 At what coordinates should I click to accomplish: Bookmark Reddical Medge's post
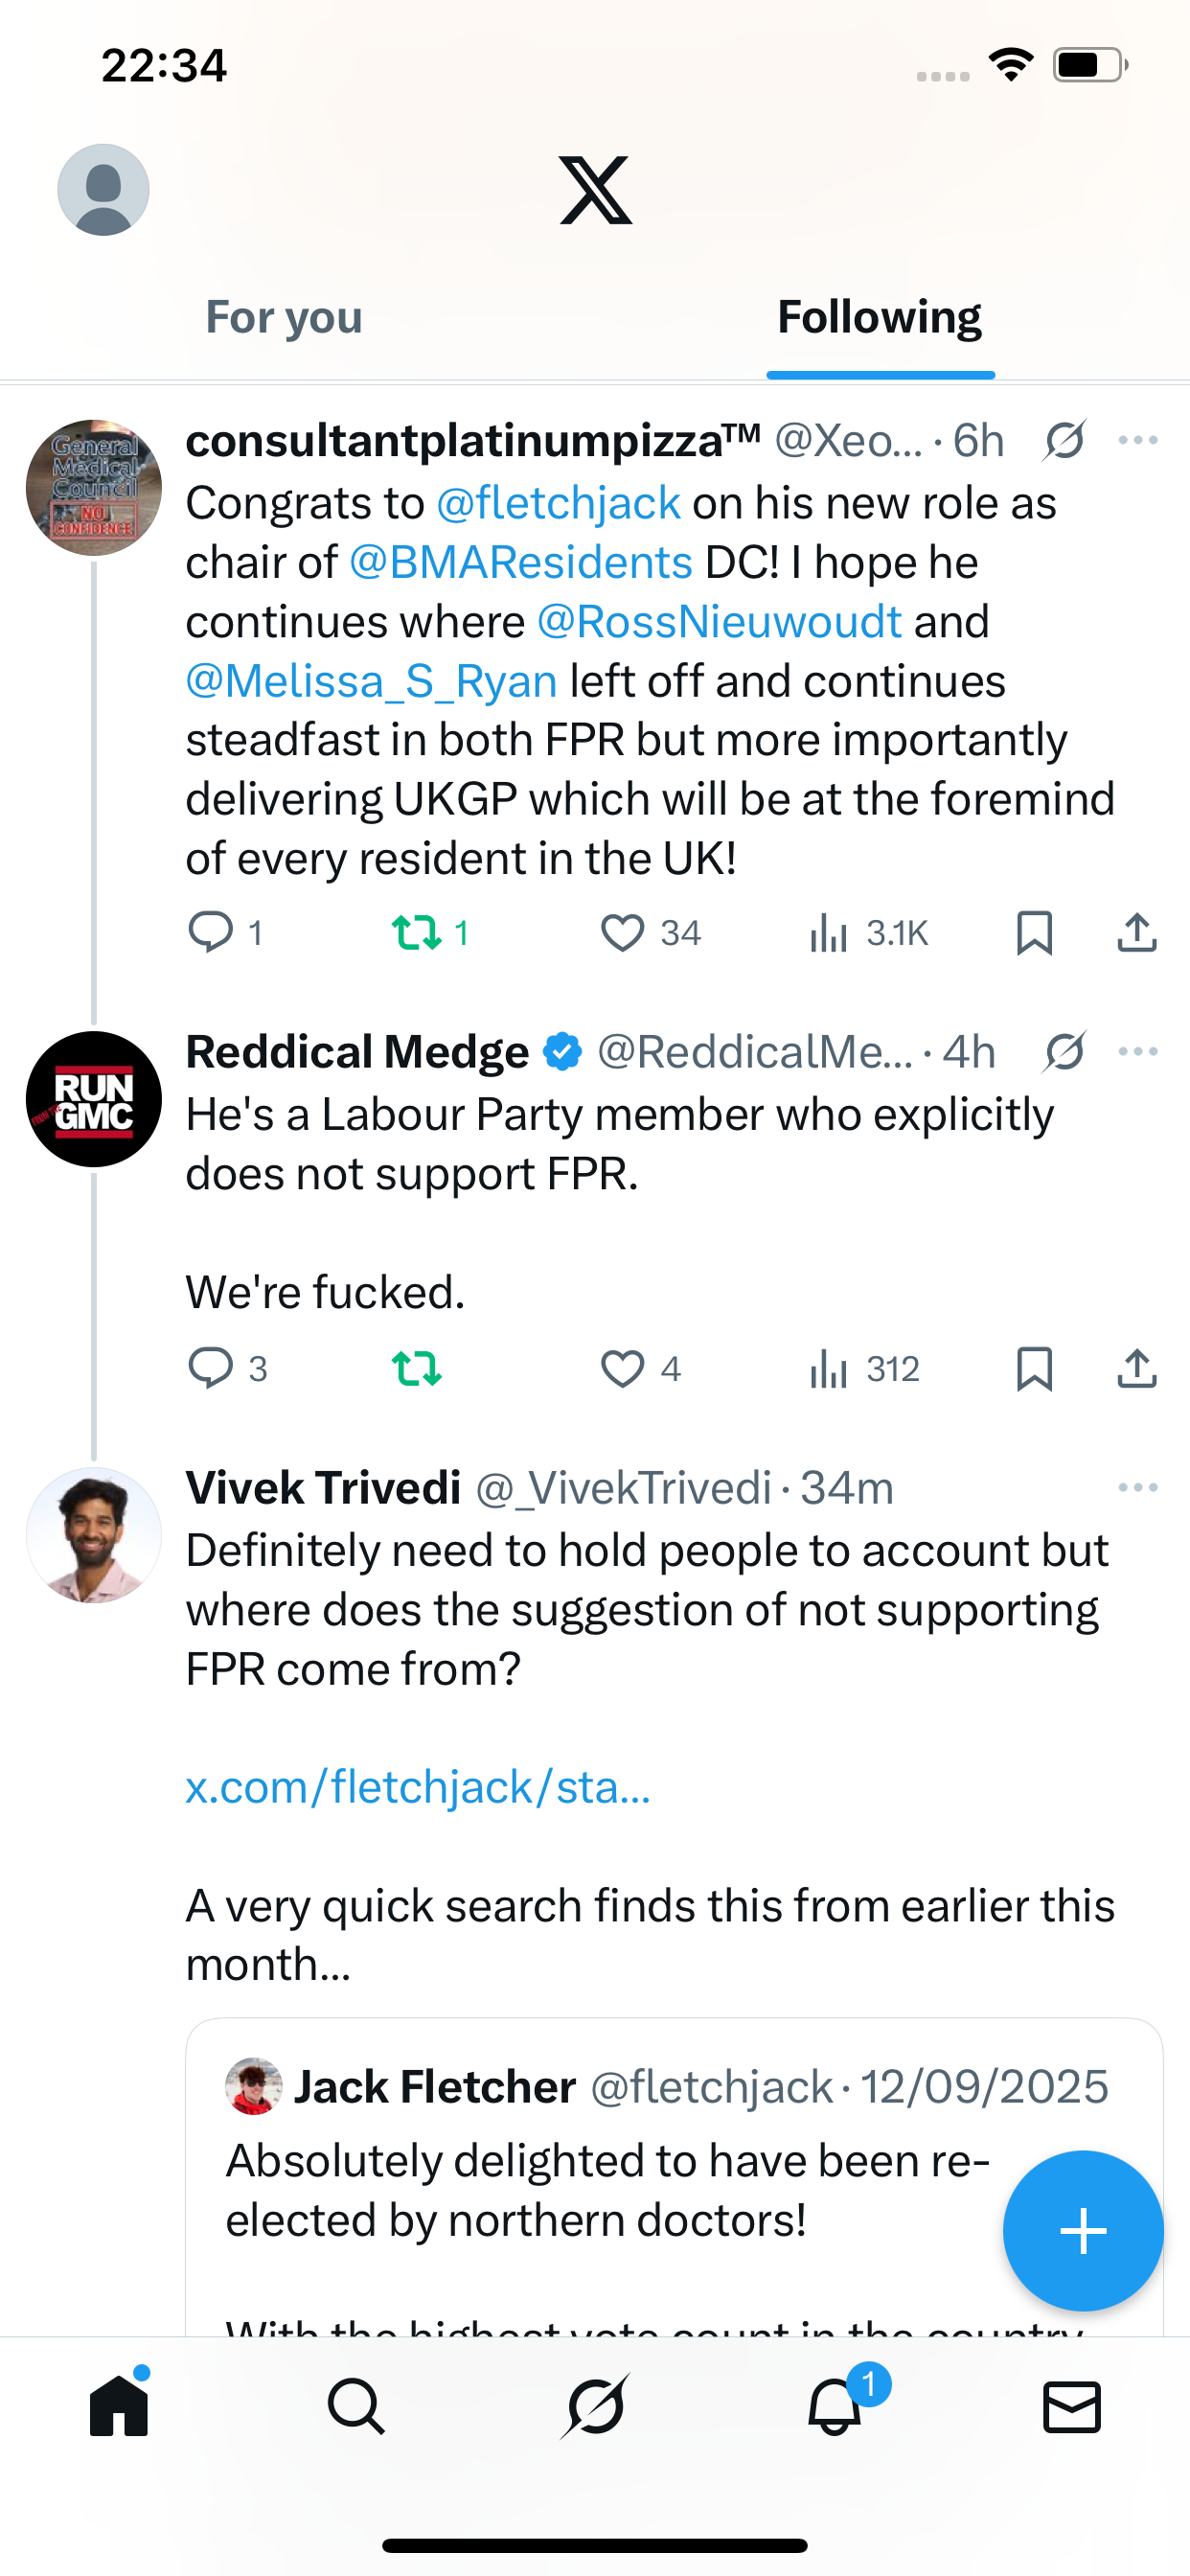(1034, 1368)
